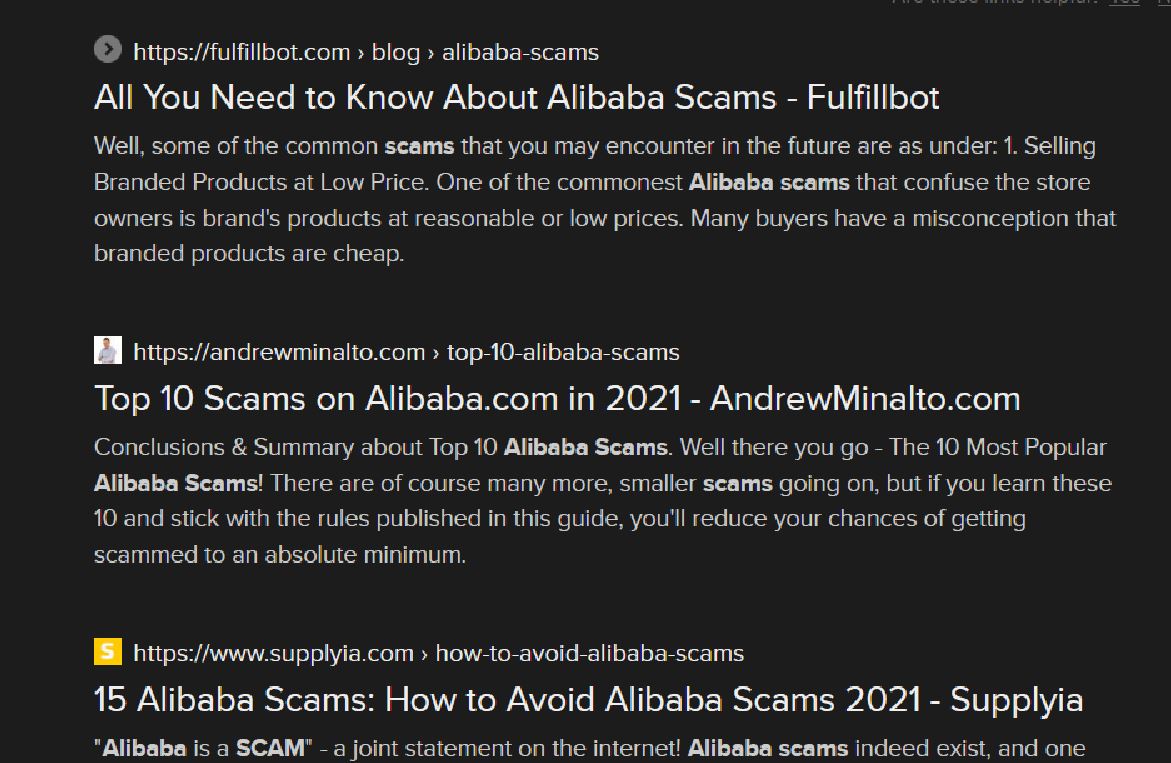Click bold 'Alibaba Scams!' in AndrewMinalto snippet

pyautogui.click(x=178, y=483)
